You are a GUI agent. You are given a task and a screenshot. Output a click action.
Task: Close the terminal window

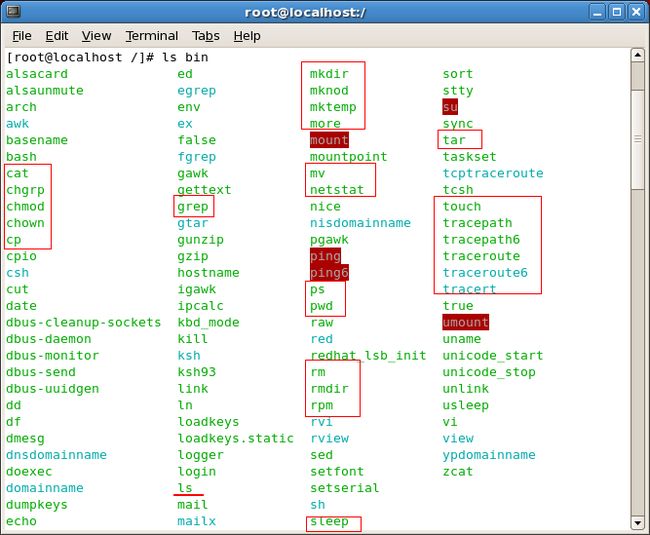(x=636, y=12)
